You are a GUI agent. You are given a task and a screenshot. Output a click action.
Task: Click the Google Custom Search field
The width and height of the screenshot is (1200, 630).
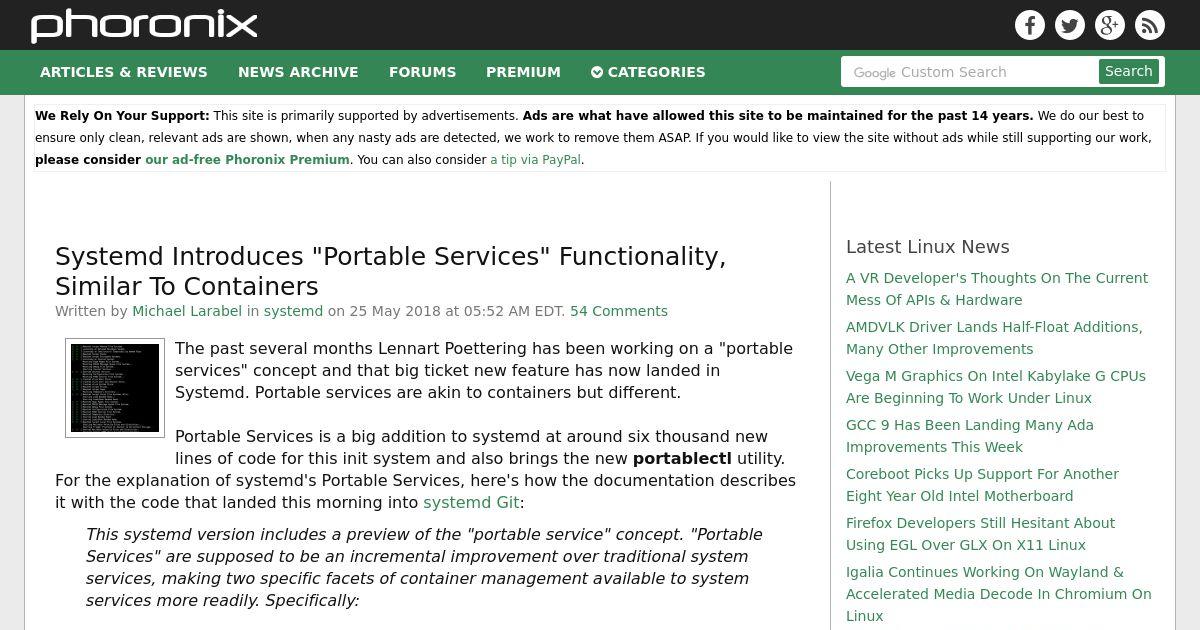(969, 72)
